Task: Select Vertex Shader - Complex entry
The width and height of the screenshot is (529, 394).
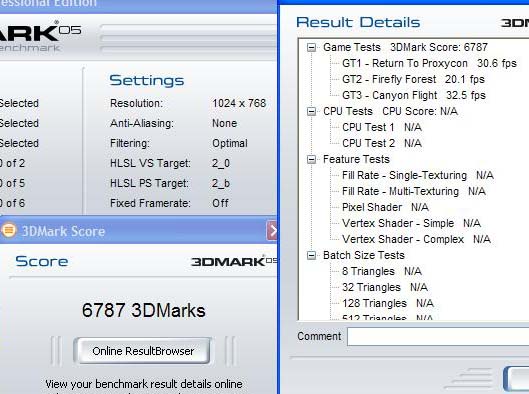Action: tap(416, 239)
